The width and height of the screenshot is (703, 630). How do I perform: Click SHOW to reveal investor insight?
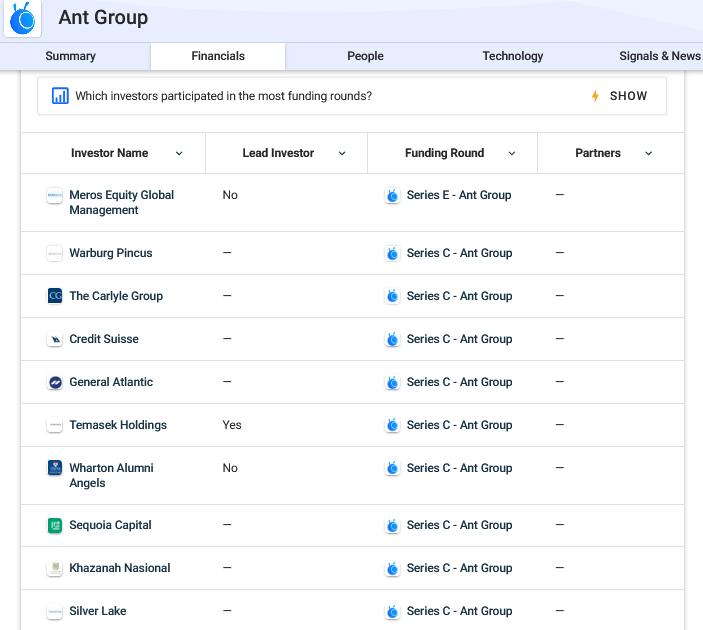coord(628,96)
